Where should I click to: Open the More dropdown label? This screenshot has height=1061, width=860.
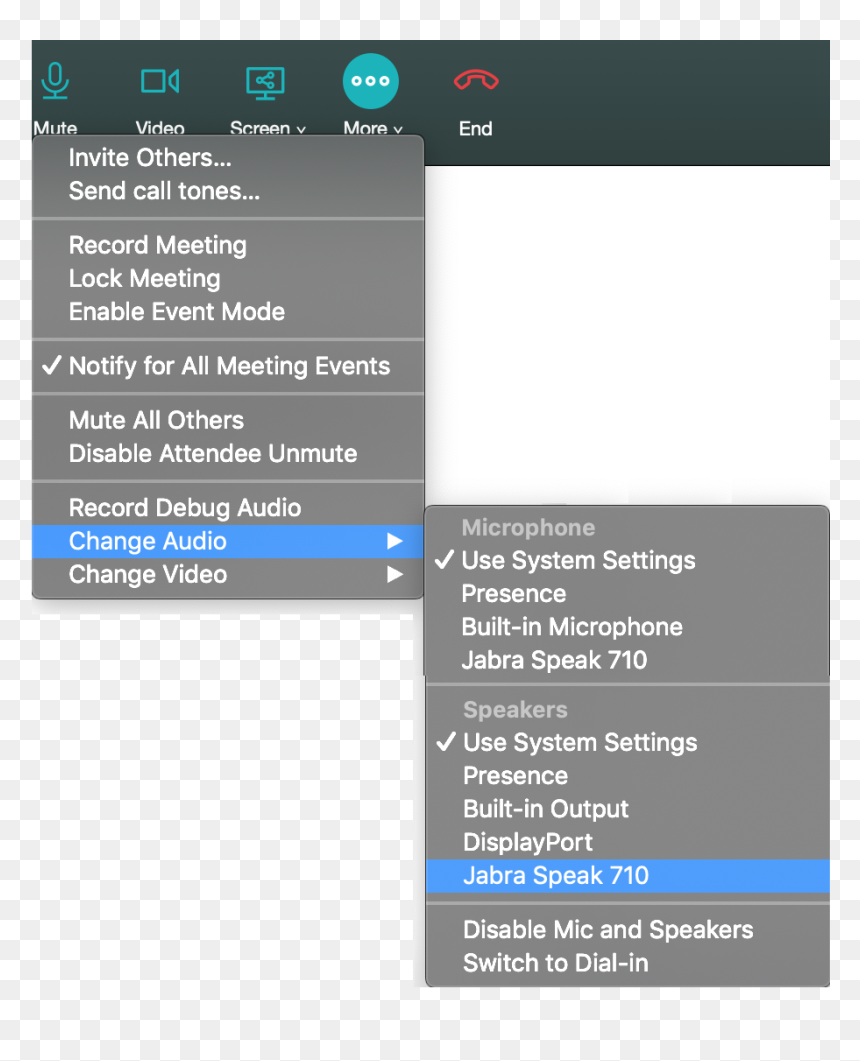pos(373,128)
